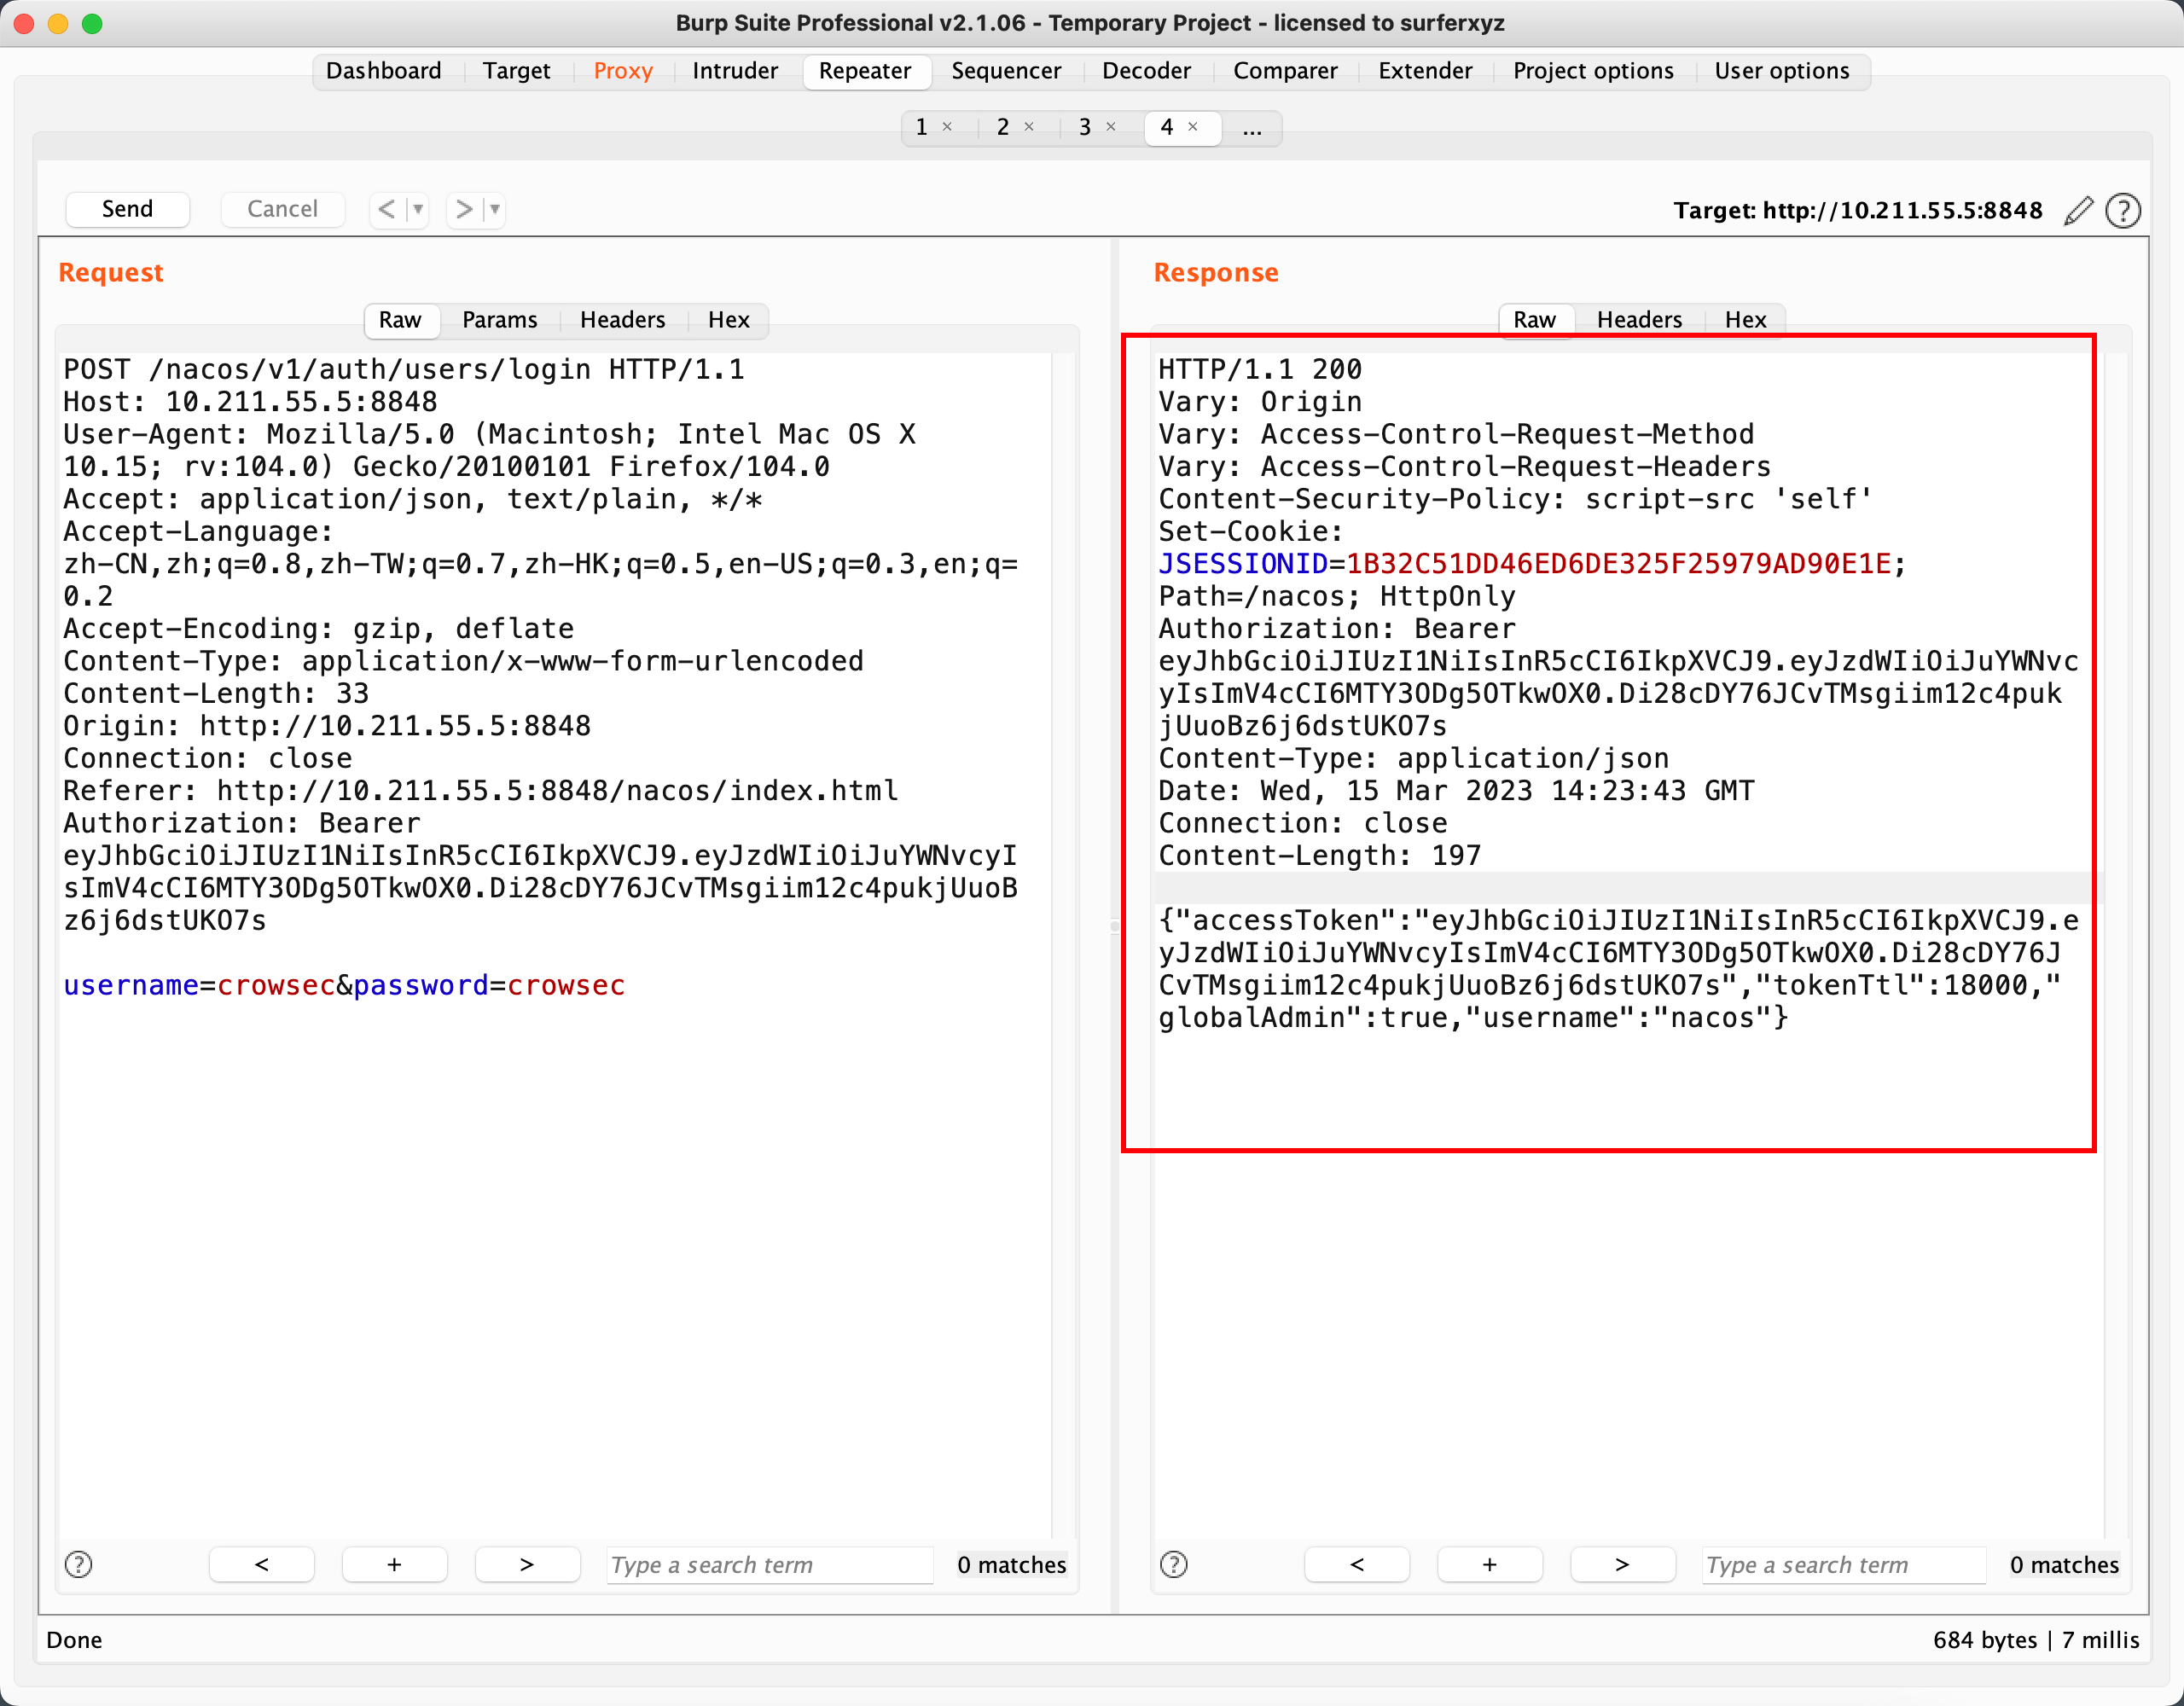Click the request line POST /nacos/v1/auth/users/login
Screen dimensions: 2184x1706
tap(404, 370)
